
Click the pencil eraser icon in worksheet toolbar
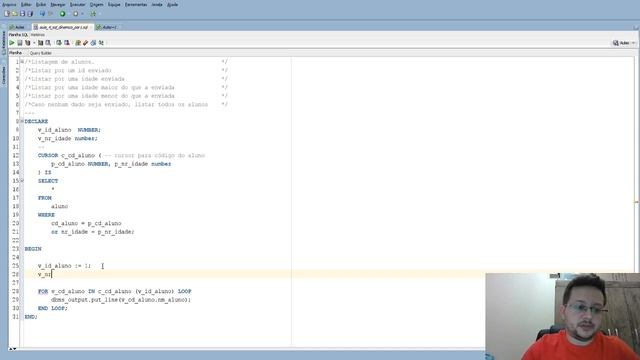tap(86, 43)
